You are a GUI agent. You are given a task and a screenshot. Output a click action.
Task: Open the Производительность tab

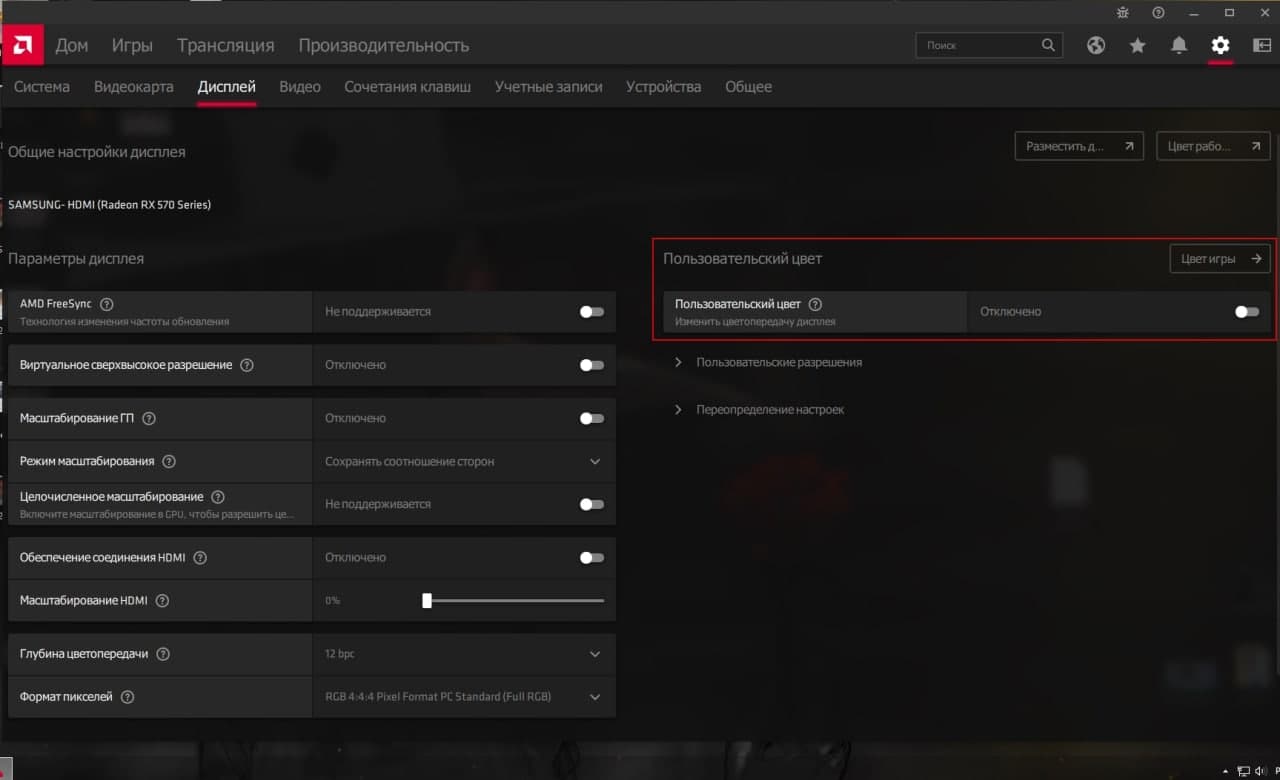click(x=383, y=45)
